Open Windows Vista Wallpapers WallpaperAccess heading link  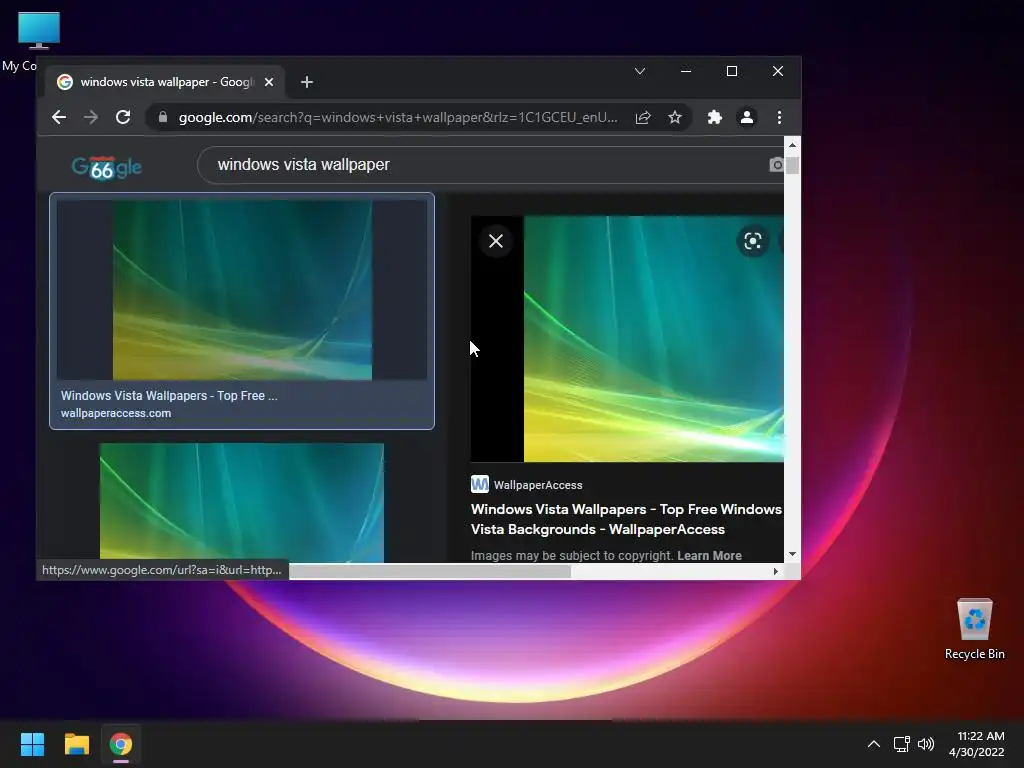tap(626, 519)
